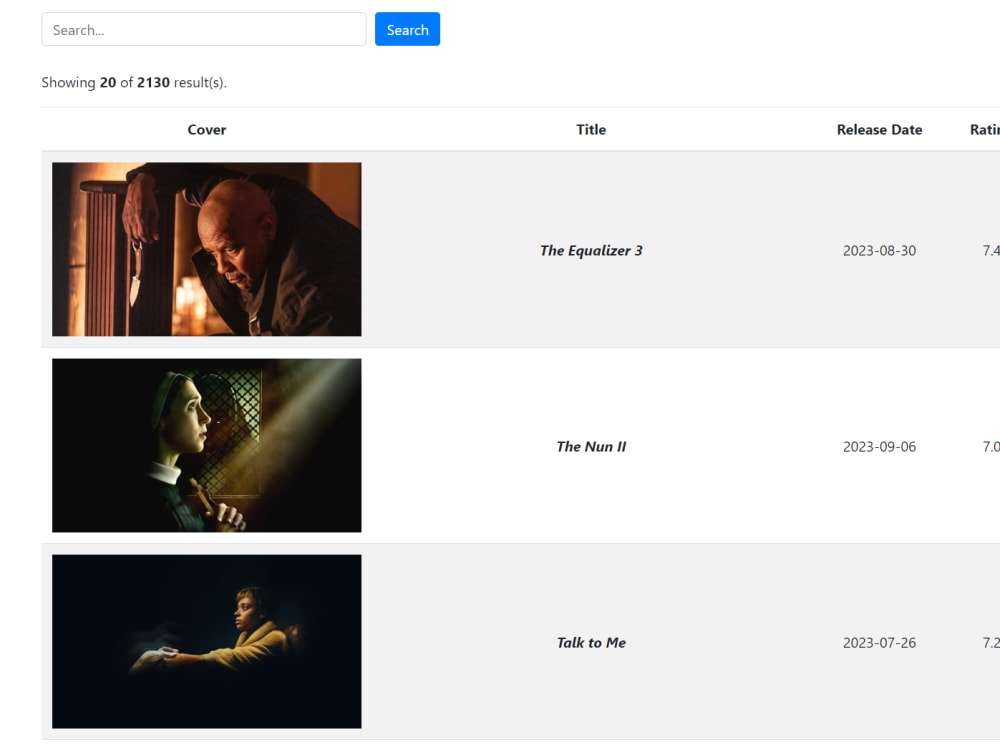
Task: Click The Nun II title
Action: point(591,446)
